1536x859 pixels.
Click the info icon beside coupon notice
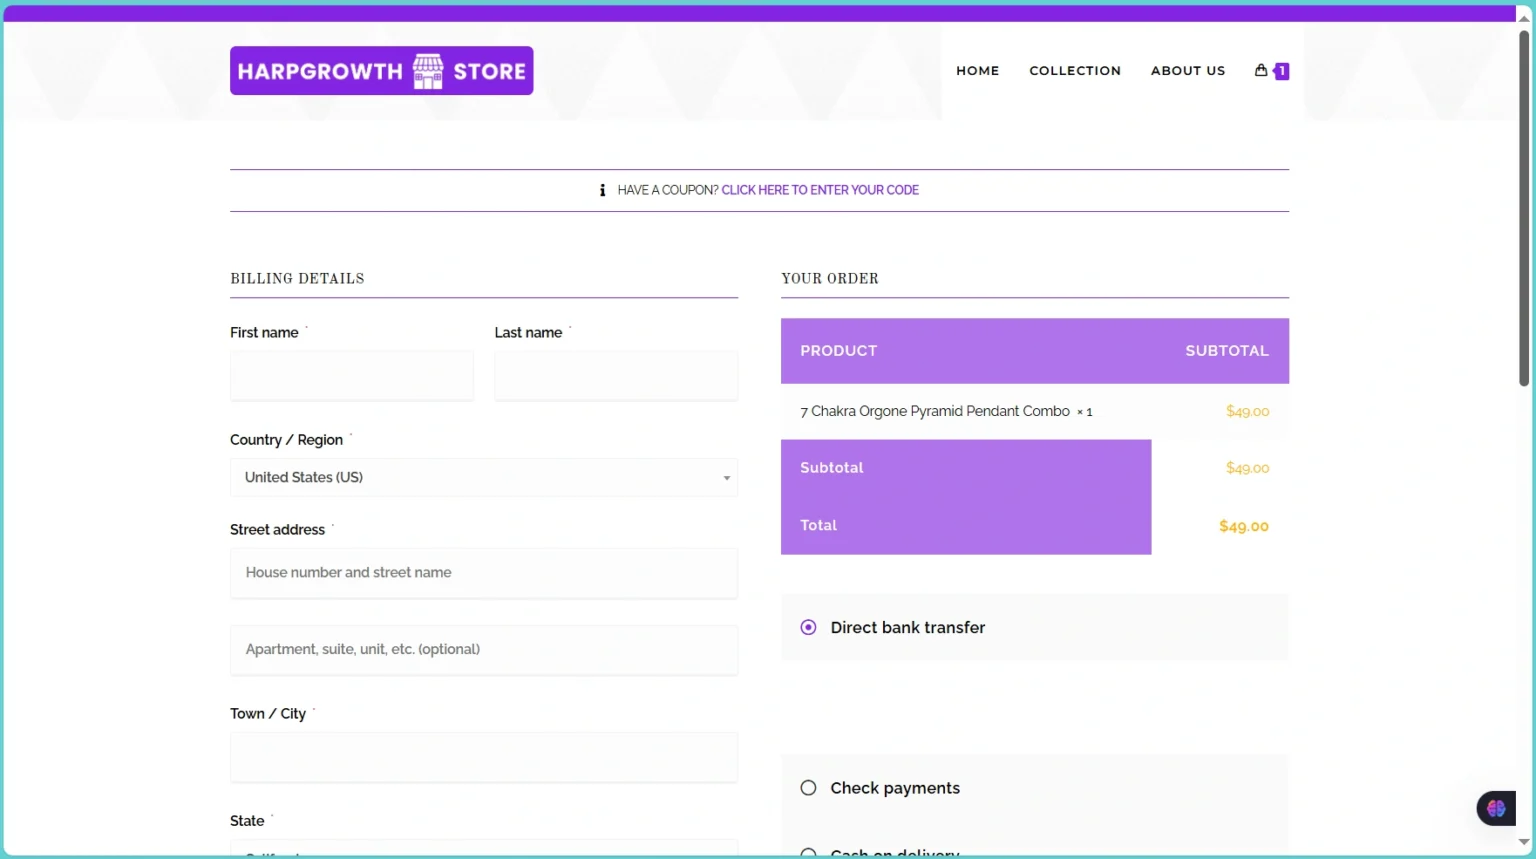click(602, 190)
